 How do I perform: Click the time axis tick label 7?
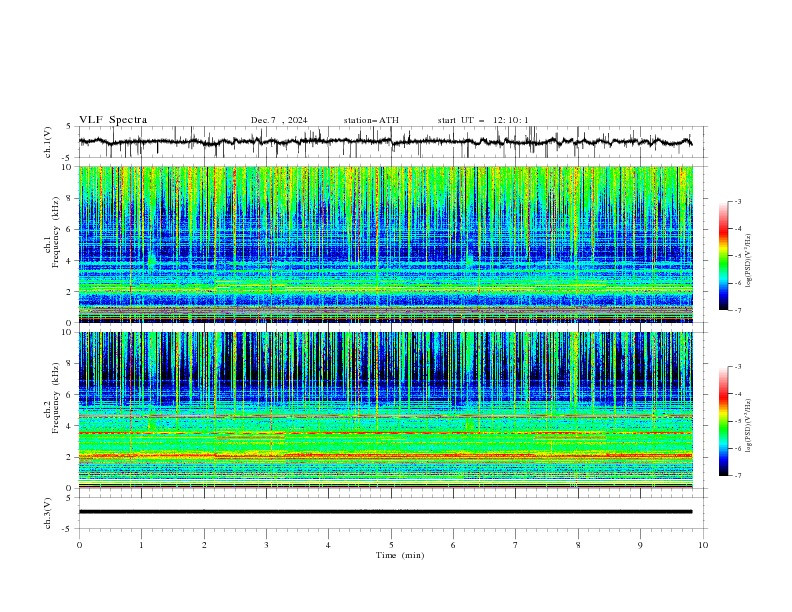click(516, 545)
